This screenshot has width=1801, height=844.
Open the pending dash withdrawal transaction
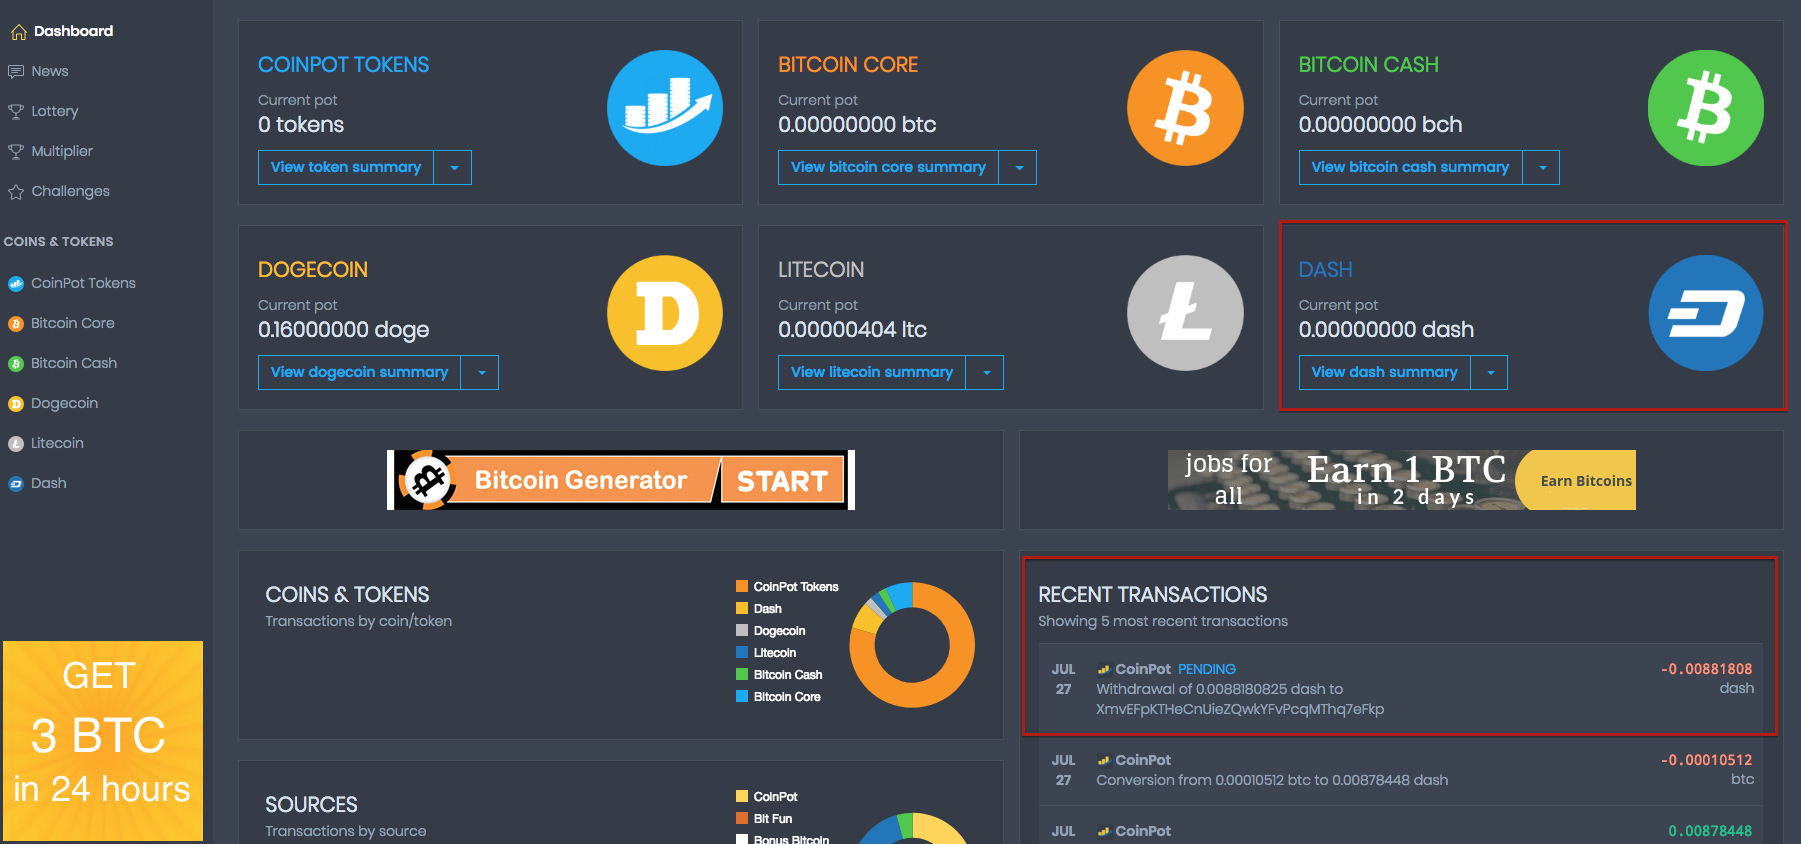coord(1401,689)
